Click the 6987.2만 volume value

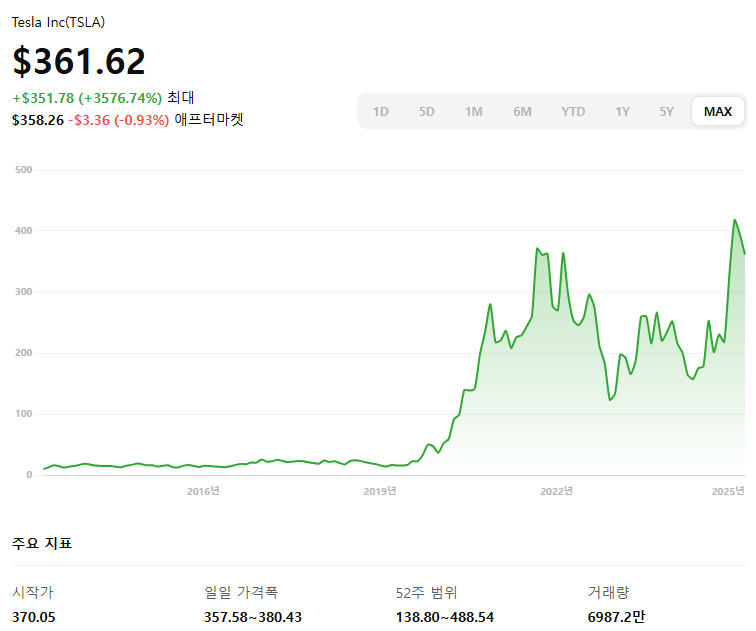click(616, 617)
